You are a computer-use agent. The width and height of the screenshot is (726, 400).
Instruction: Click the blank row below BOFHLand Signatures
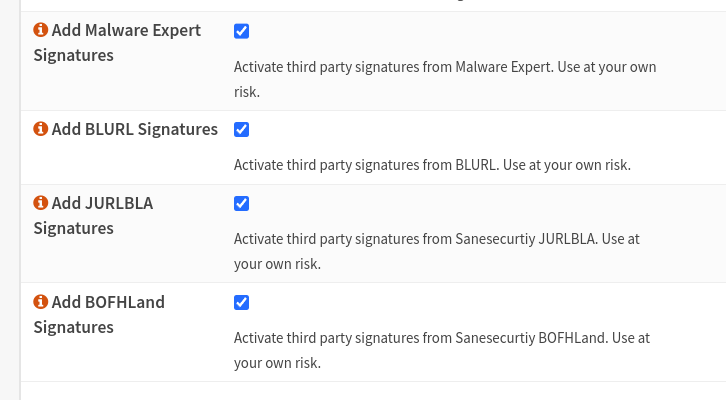point(370,391)
